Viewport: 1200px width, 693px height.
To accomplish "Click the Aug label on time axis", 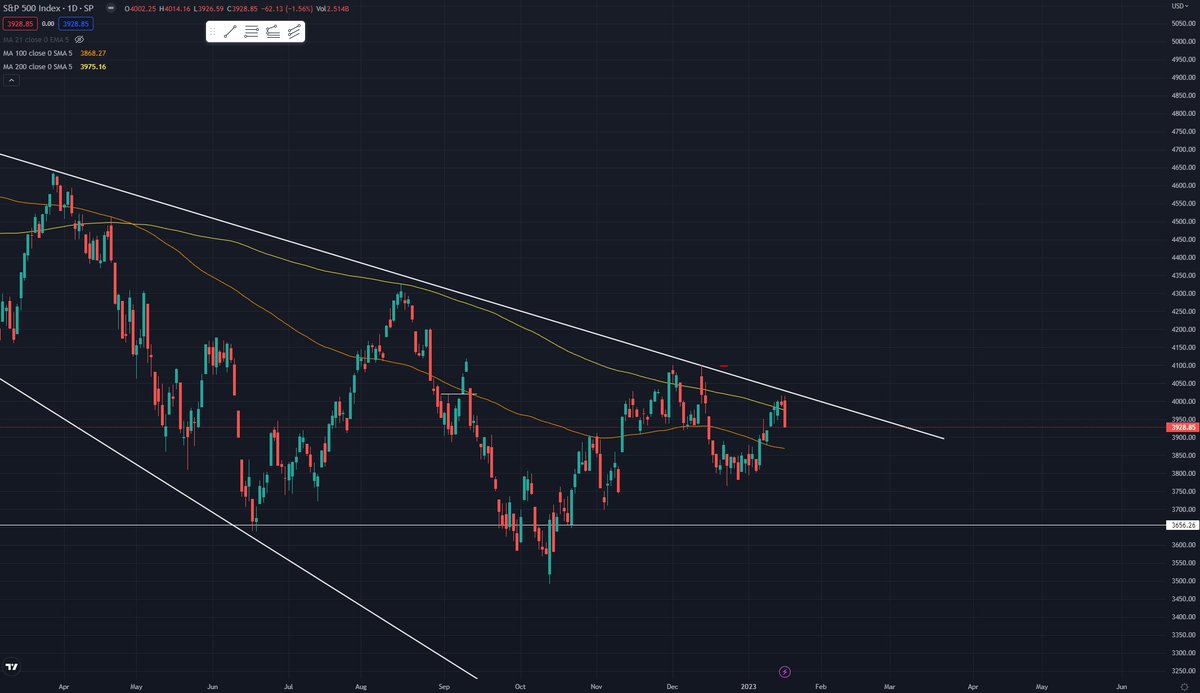I will coord(362,687).
